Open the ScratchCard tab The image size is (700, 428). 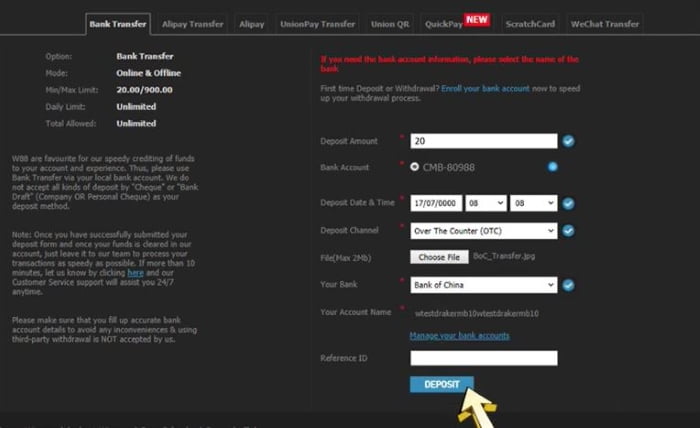click(x=530, y=24)
